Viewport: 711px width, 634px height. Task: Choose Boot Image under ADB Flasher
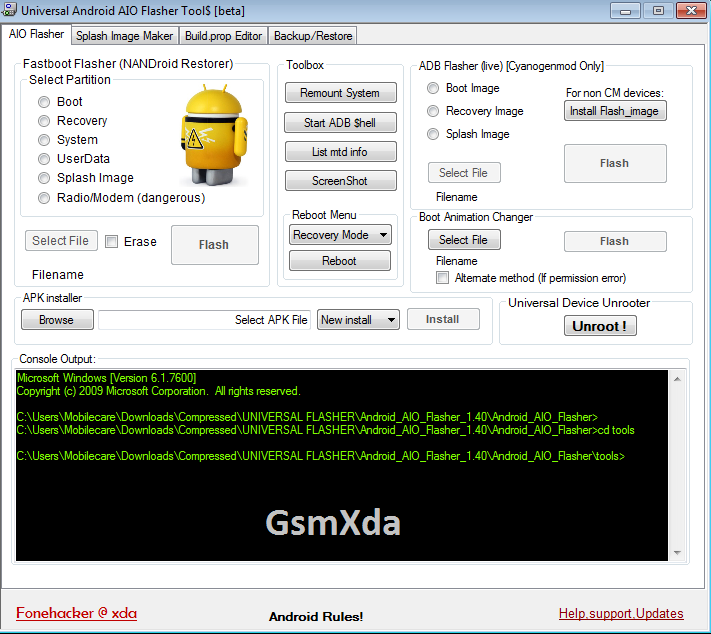click(433, 88)
